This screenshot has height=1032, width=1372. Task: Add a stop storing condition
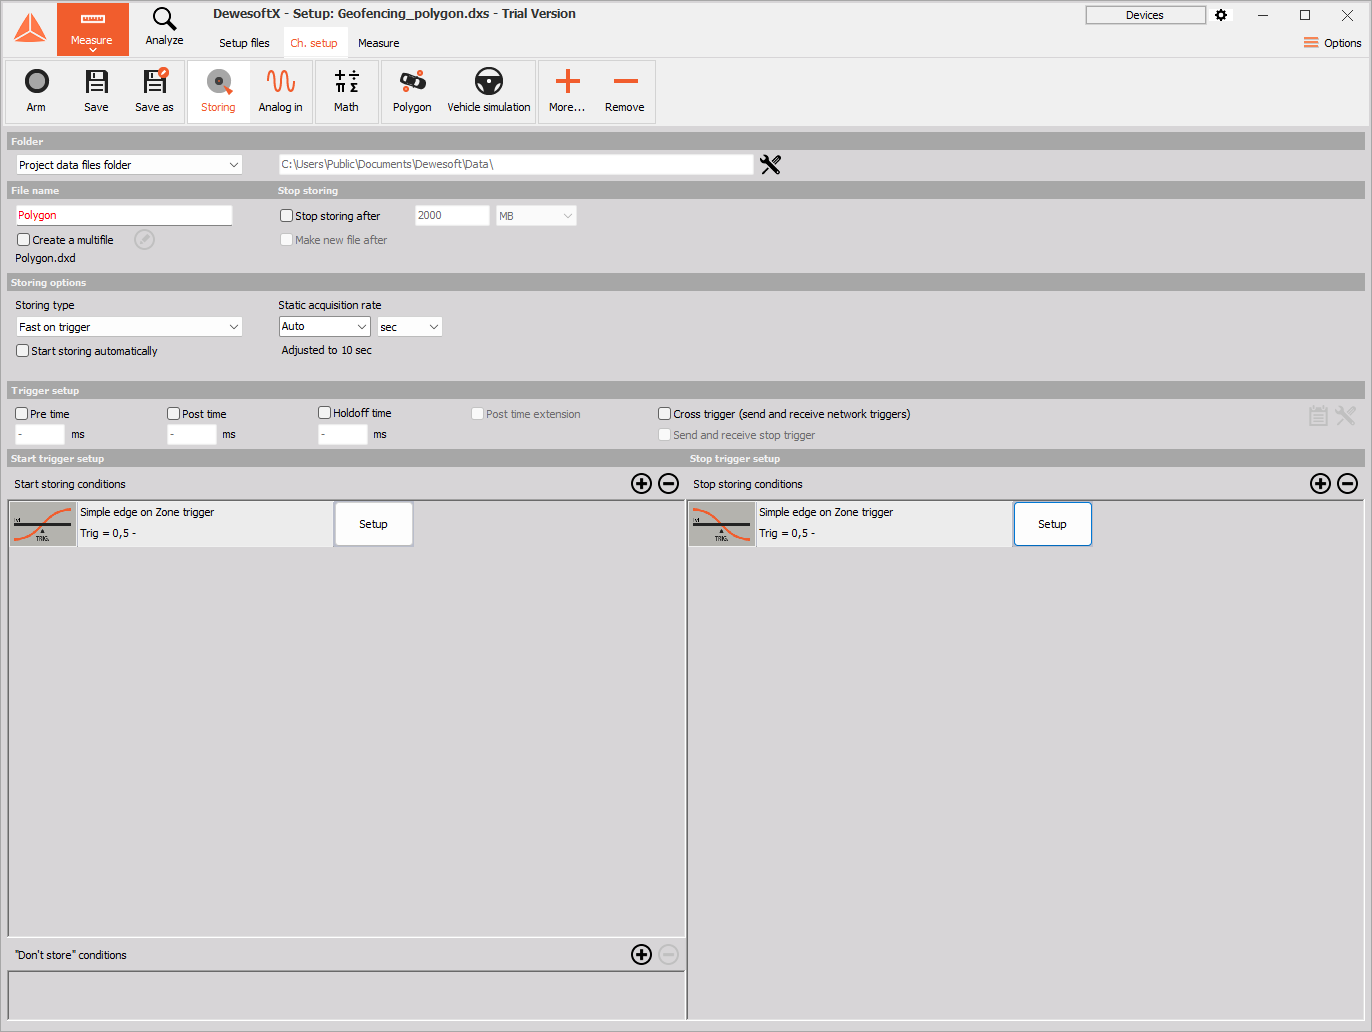click(x=1321, y=484)
